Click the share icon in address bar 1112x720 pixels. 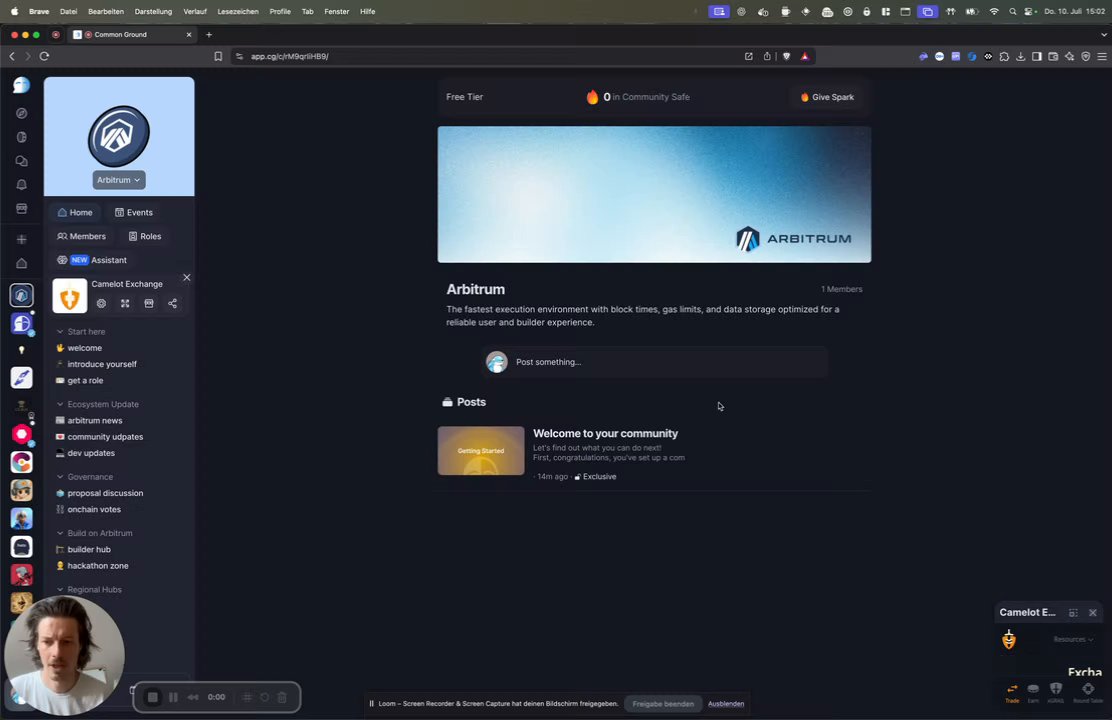pyautogui.click(x=767, y=56)
